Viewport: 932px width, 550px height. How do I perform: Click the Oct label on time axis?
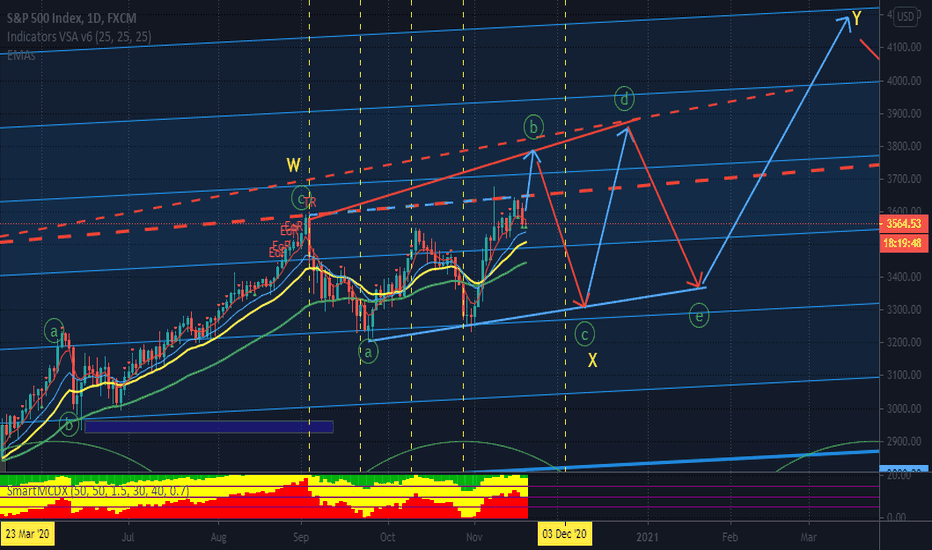click(x=388, y=538)
